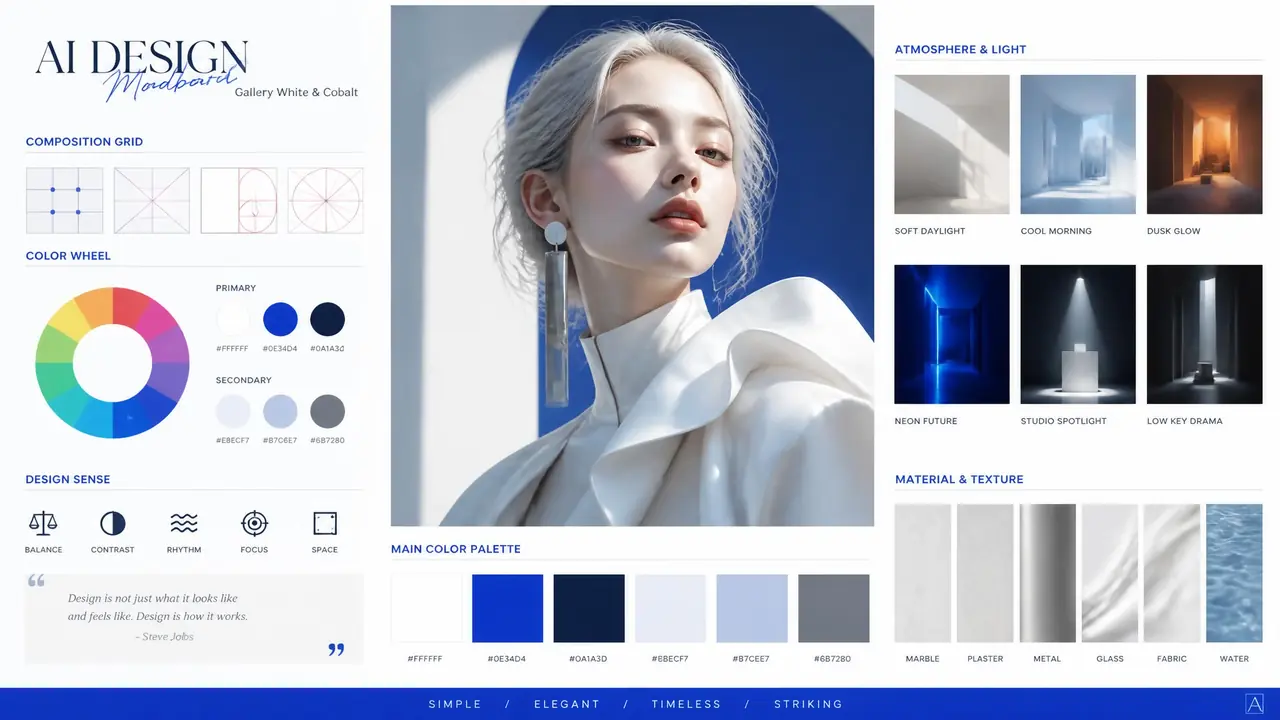Select the Focus target icon
The width and height of the screenshot is (1280, 720).
(x=255, y=523)
